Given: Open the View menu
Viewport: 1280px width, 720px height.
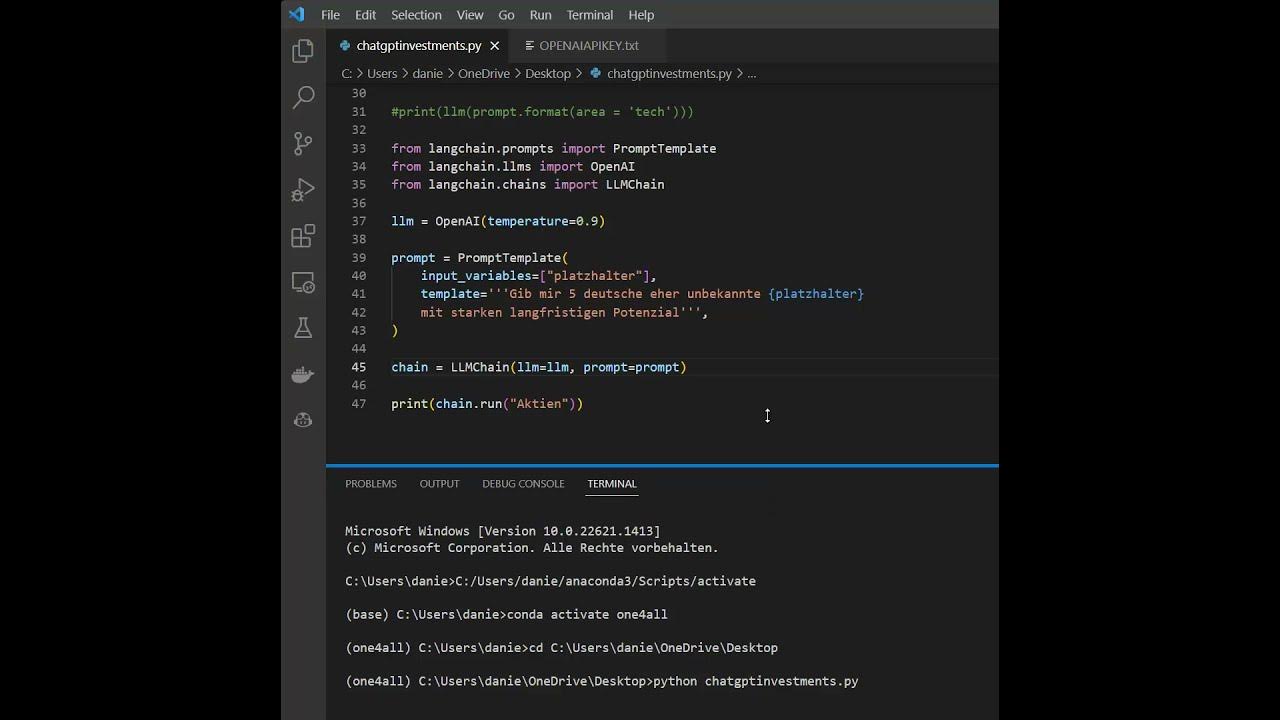Looking at the screenshot, I should 470,15.
